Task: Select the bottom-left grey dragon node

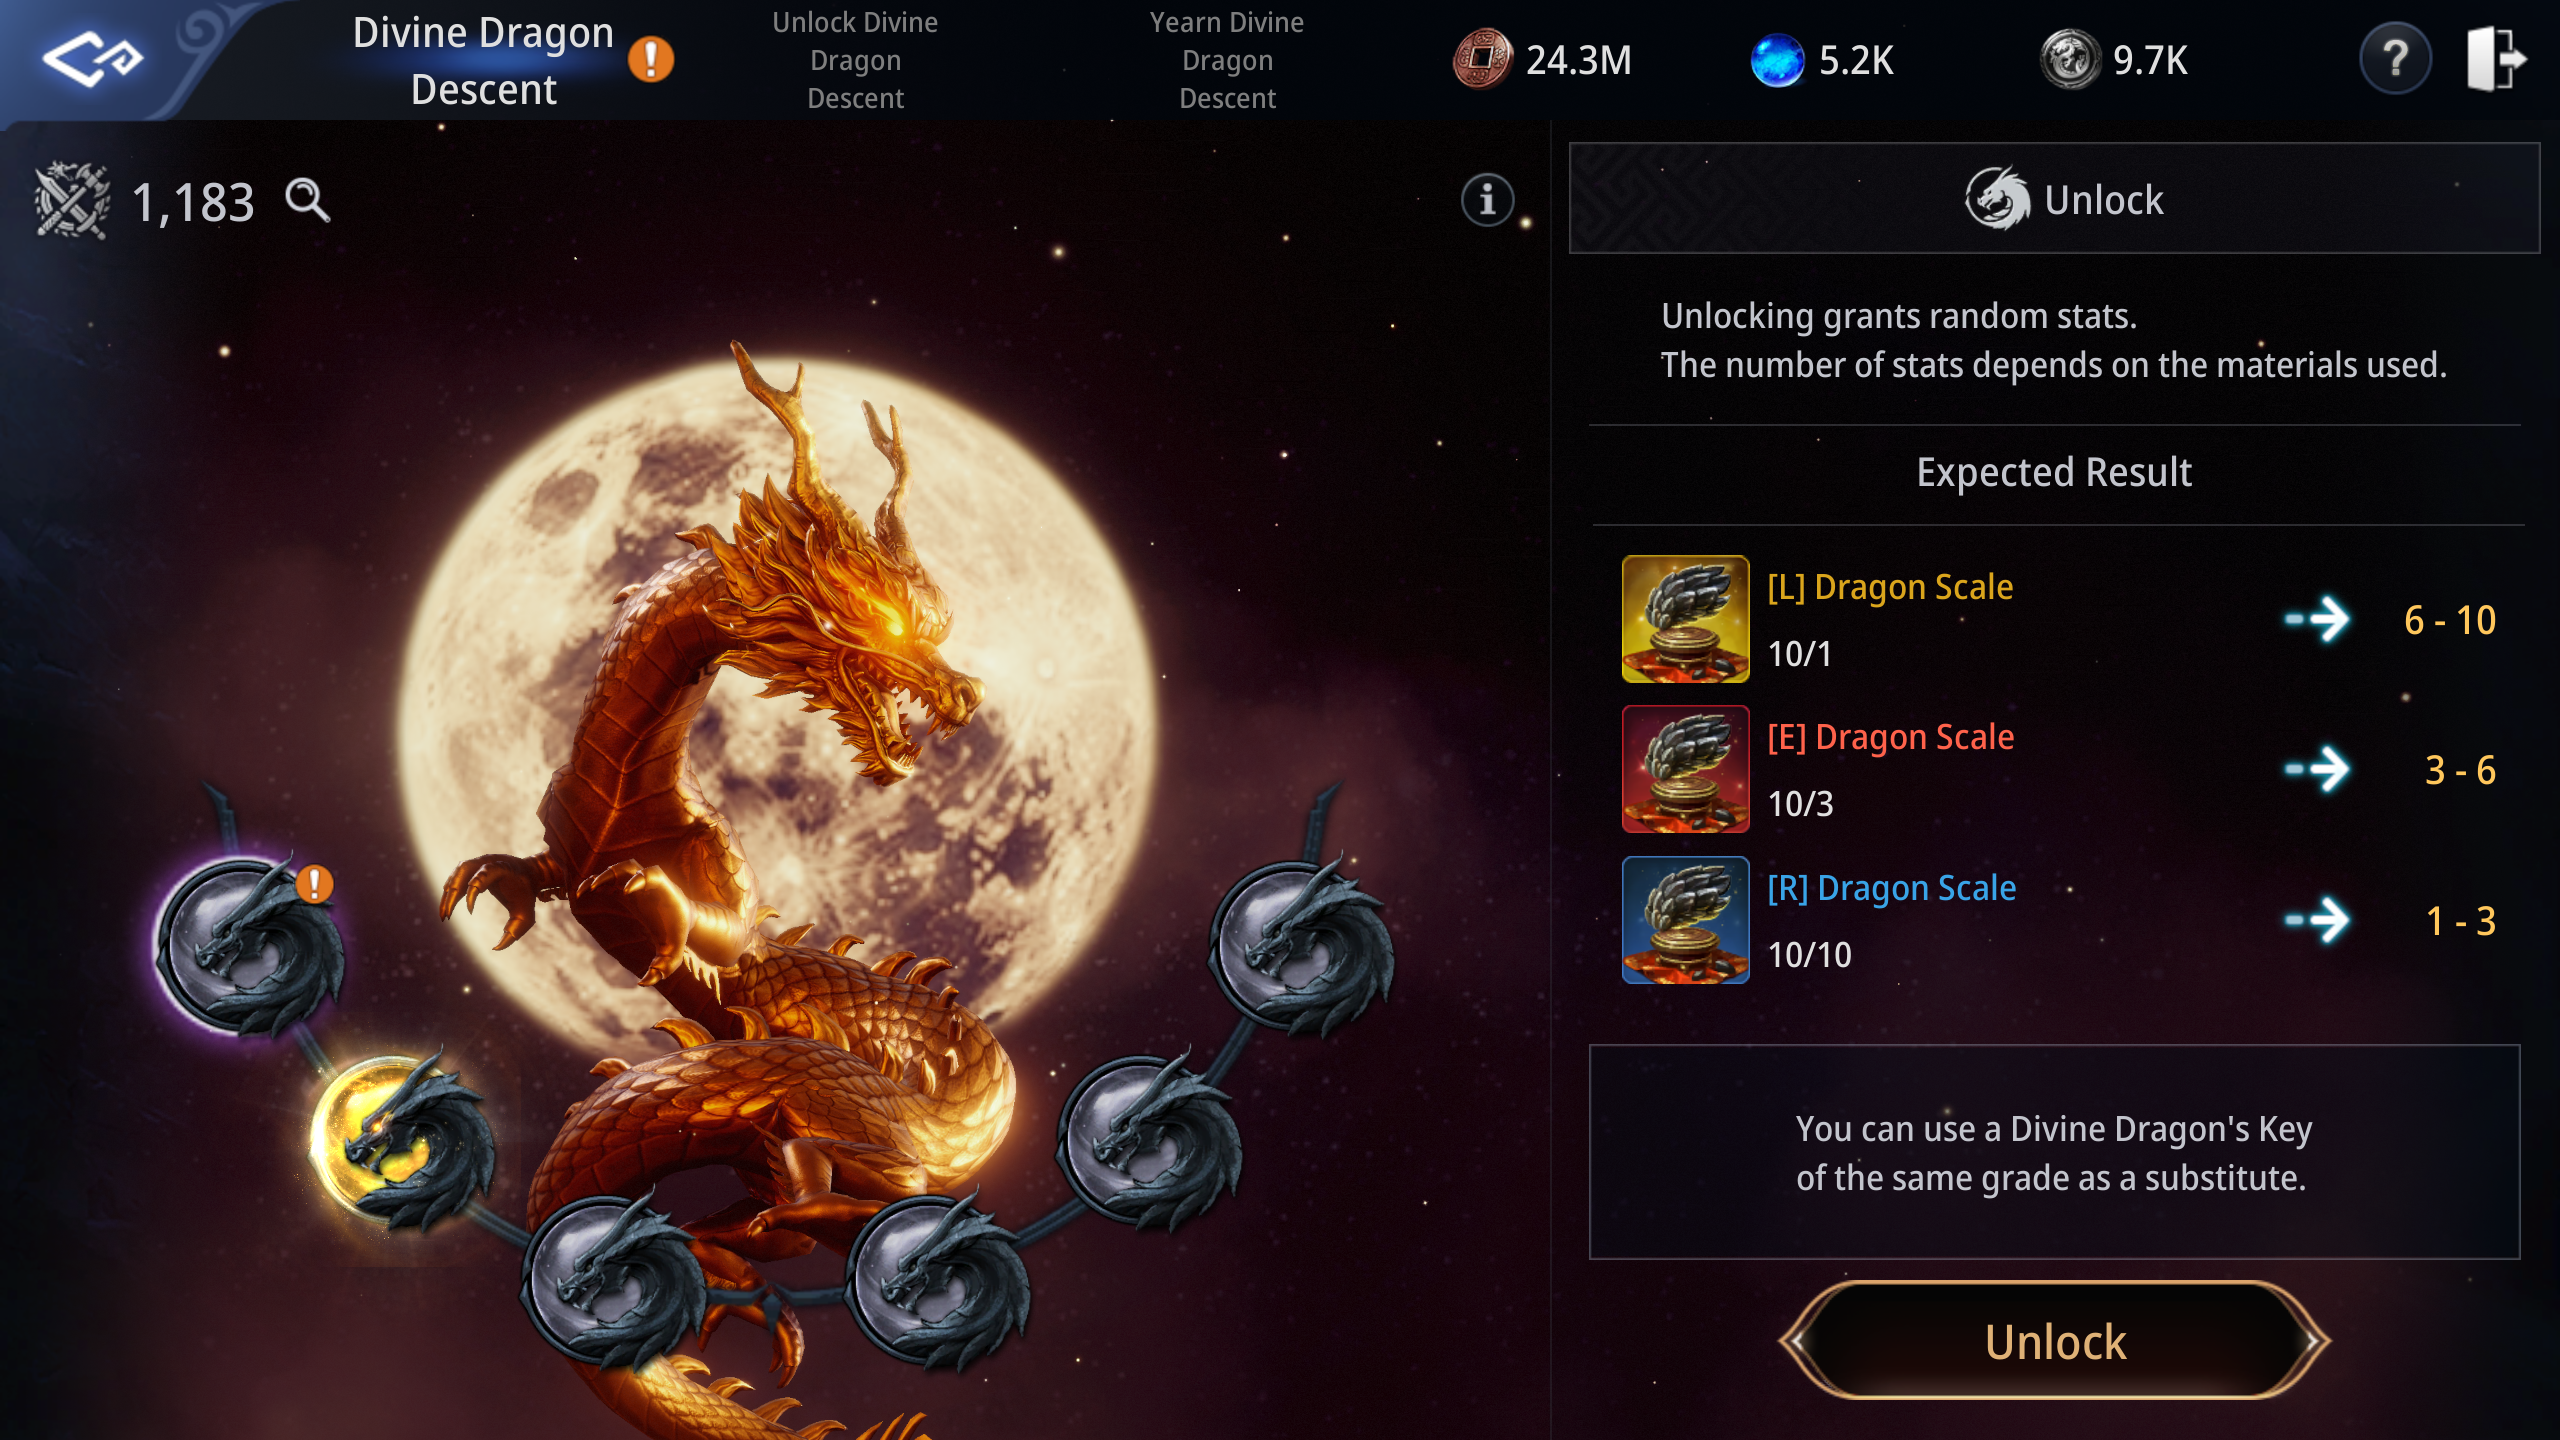Action: [x=615, y=1280]
